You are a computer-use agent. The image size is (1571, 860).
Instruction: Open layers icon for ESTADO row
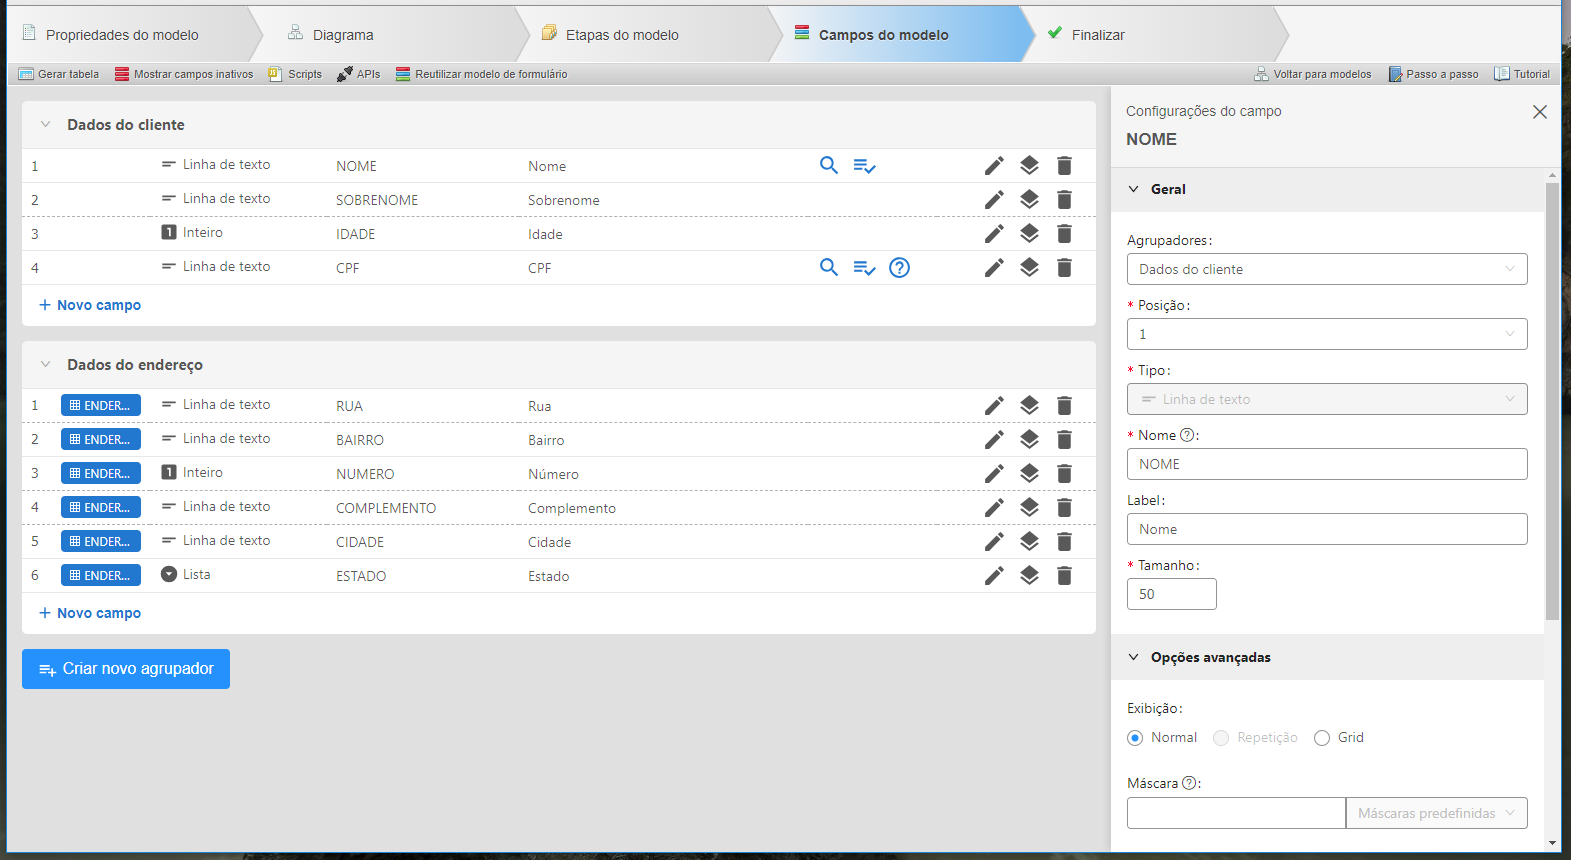coord(1029,576)
